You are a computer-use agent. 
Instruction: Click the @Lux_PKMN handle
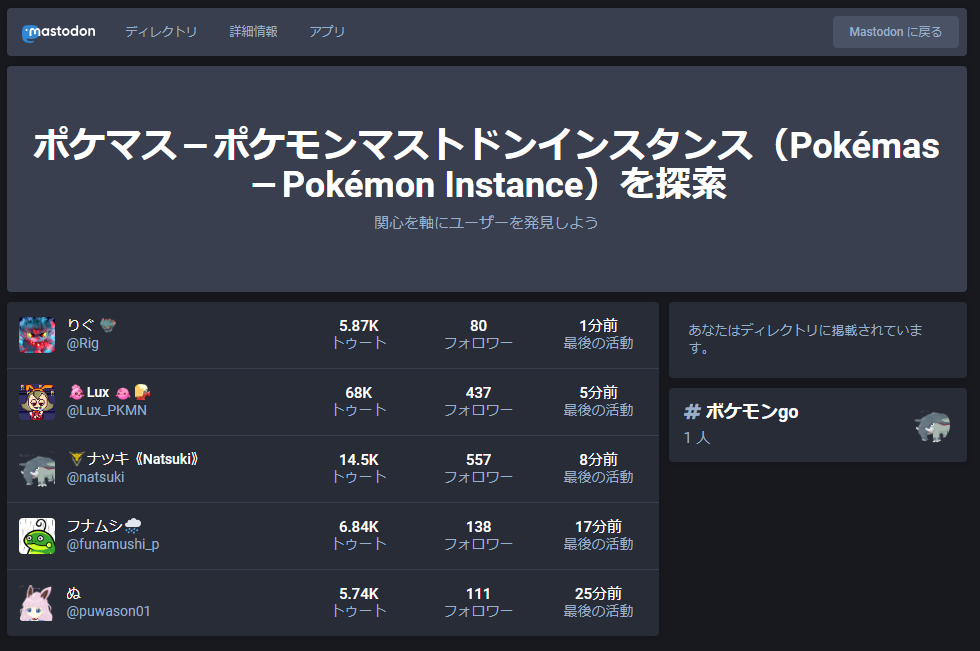click(x=107, y=410)
